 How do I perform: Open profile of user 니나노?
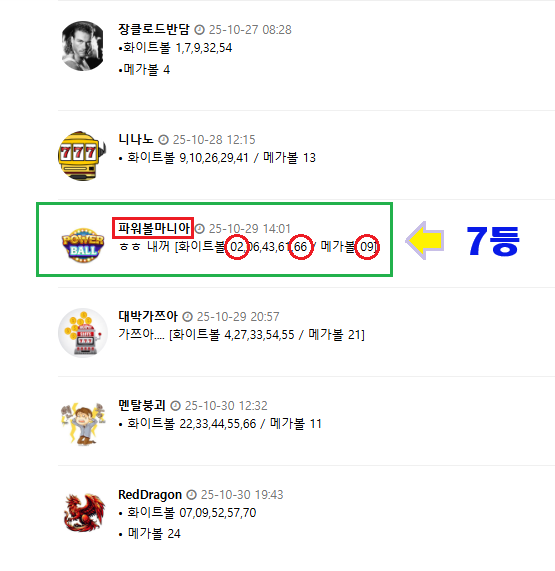click(x=136, y=139)
